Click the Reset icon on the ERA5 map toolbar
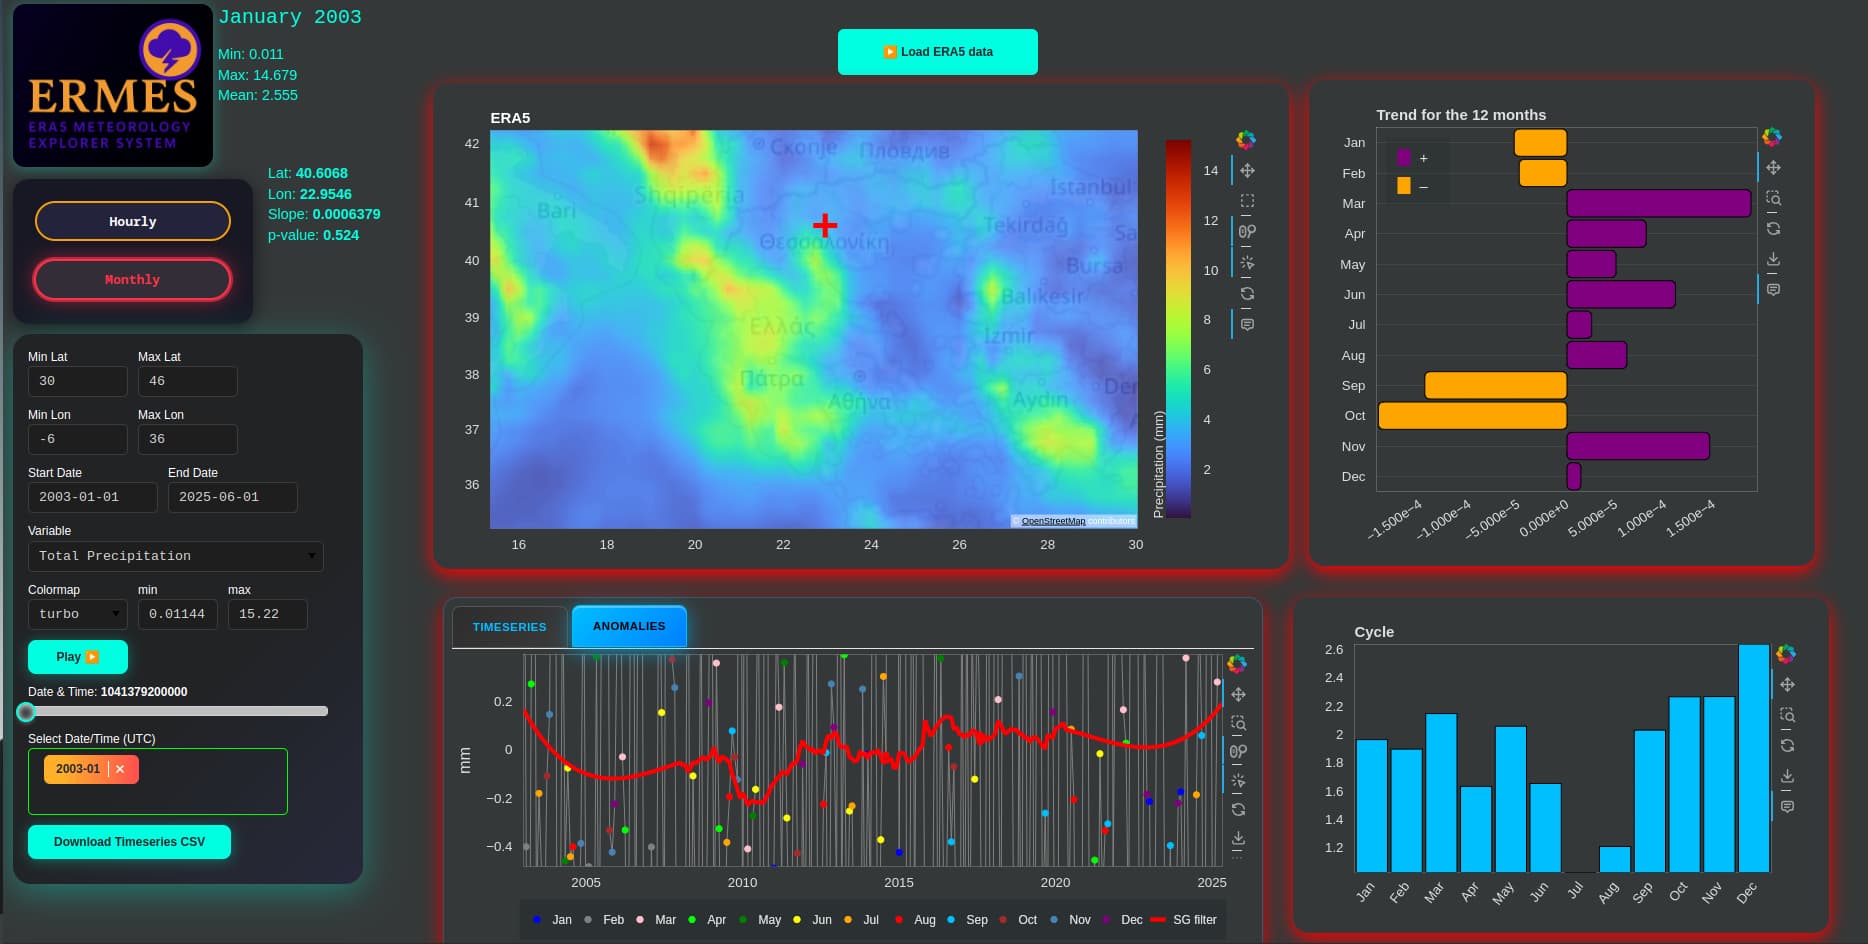This screenshot has height=944, width=1868. tap(1247, 294)
